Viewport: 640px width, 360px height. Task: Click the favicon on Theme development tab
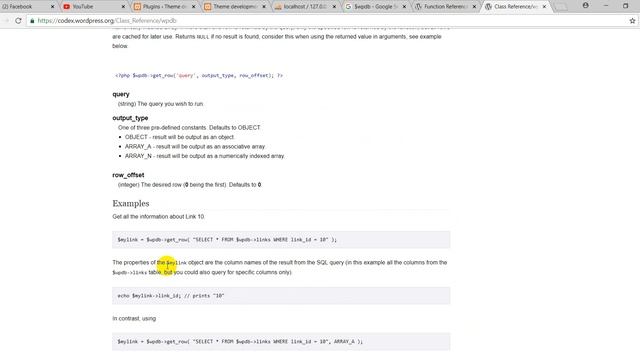(208, 7)
